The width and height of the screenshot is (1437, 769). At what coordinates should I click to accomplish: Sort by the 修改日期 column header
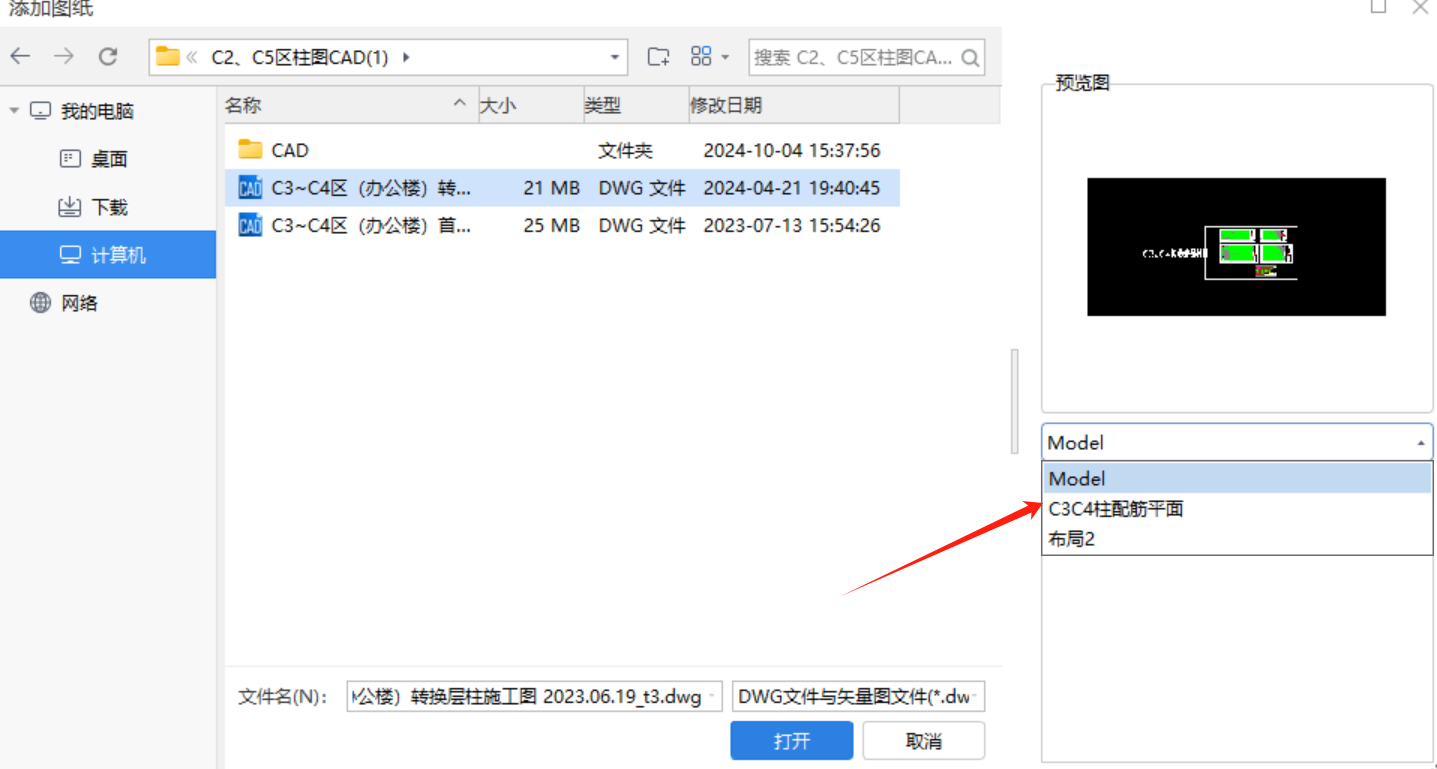click(793, 105)
